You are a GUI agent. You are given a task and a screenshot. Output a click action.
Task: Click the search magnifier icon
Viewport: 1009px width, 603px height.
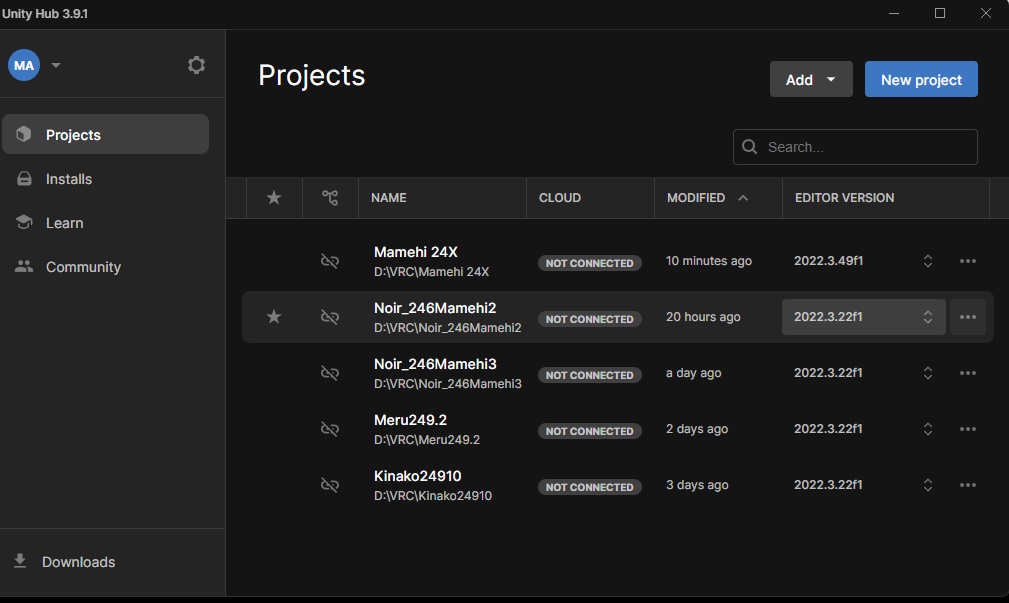pos(749,147)
